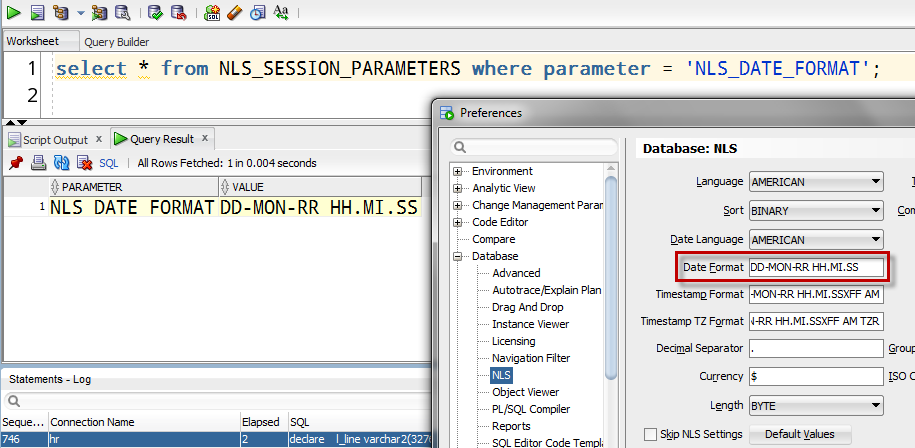Select the NLS preferences item
915x448 pixels.
(x=501, y=374)
